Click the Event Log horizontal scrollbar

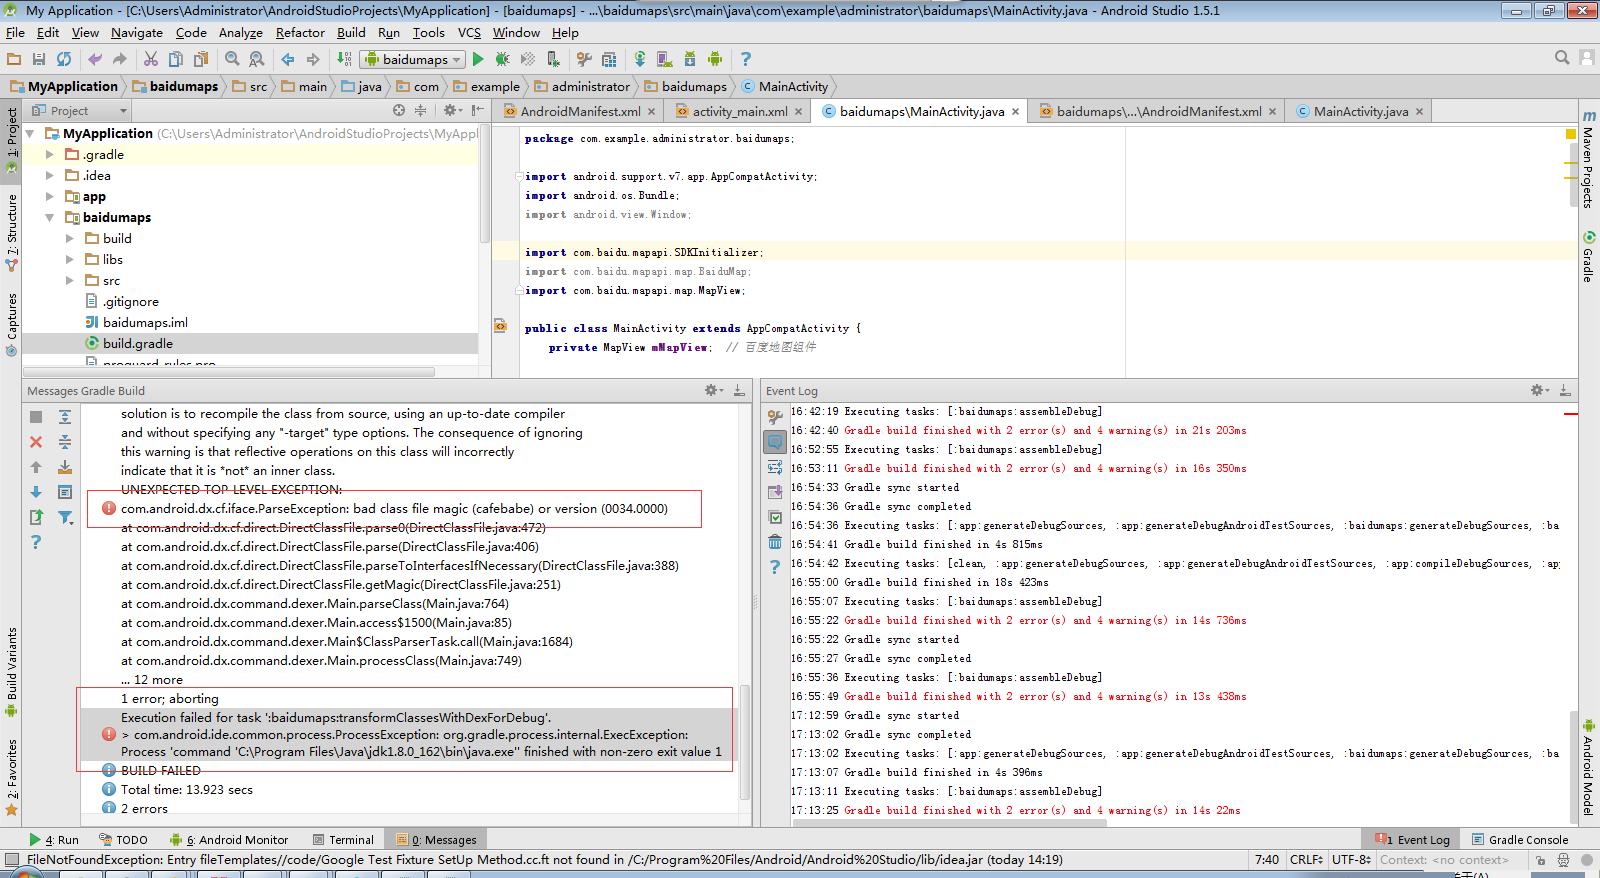[x=950, y=823]
